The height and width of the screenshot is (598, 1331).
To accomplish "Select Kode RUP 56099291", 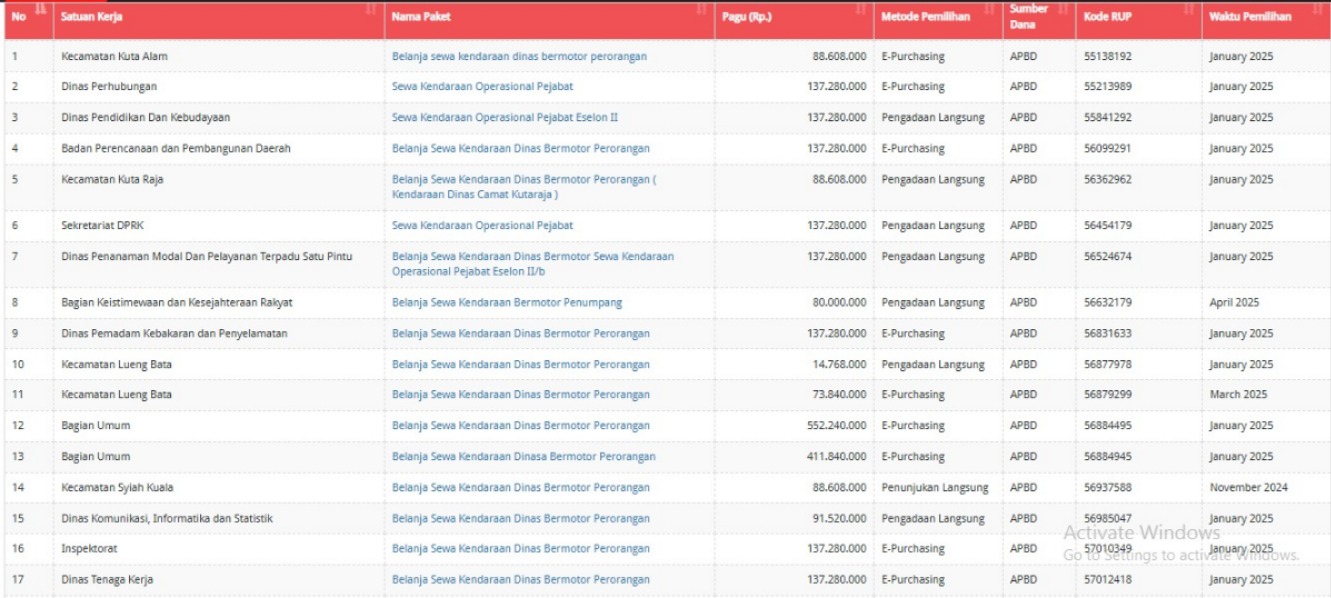I will [1108, 148].
